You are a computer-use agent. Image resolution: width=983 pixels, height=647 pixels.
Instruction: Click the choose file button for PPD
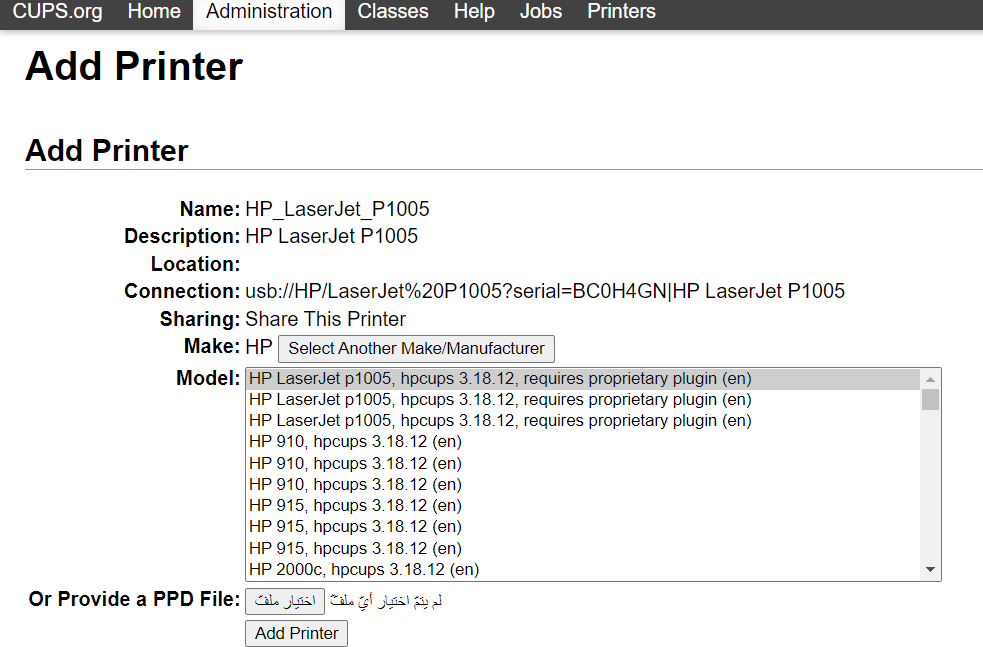(285, 601)
